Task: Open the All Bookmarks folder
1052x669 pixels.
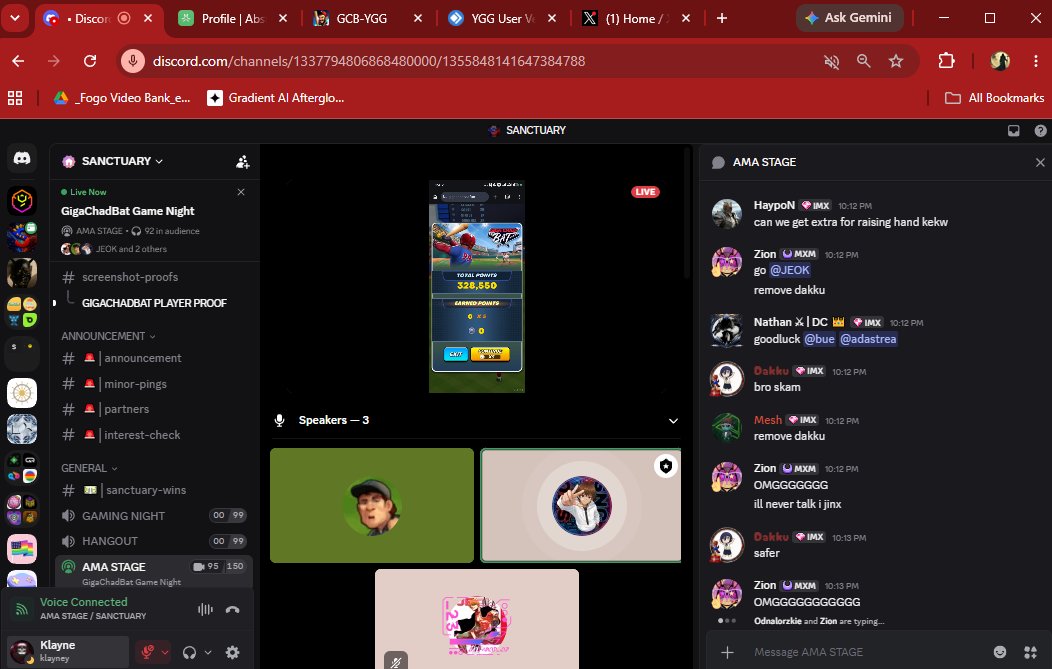Action: pyautogui.click(x=994, y=98)
